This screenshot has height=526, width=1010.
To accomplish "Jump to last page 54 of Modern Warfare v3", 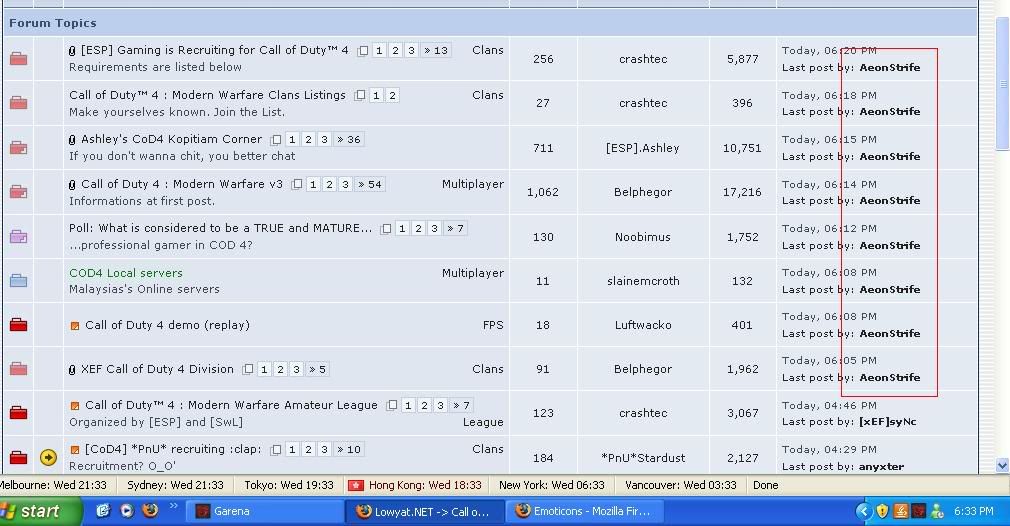I will tap(370, 185).
